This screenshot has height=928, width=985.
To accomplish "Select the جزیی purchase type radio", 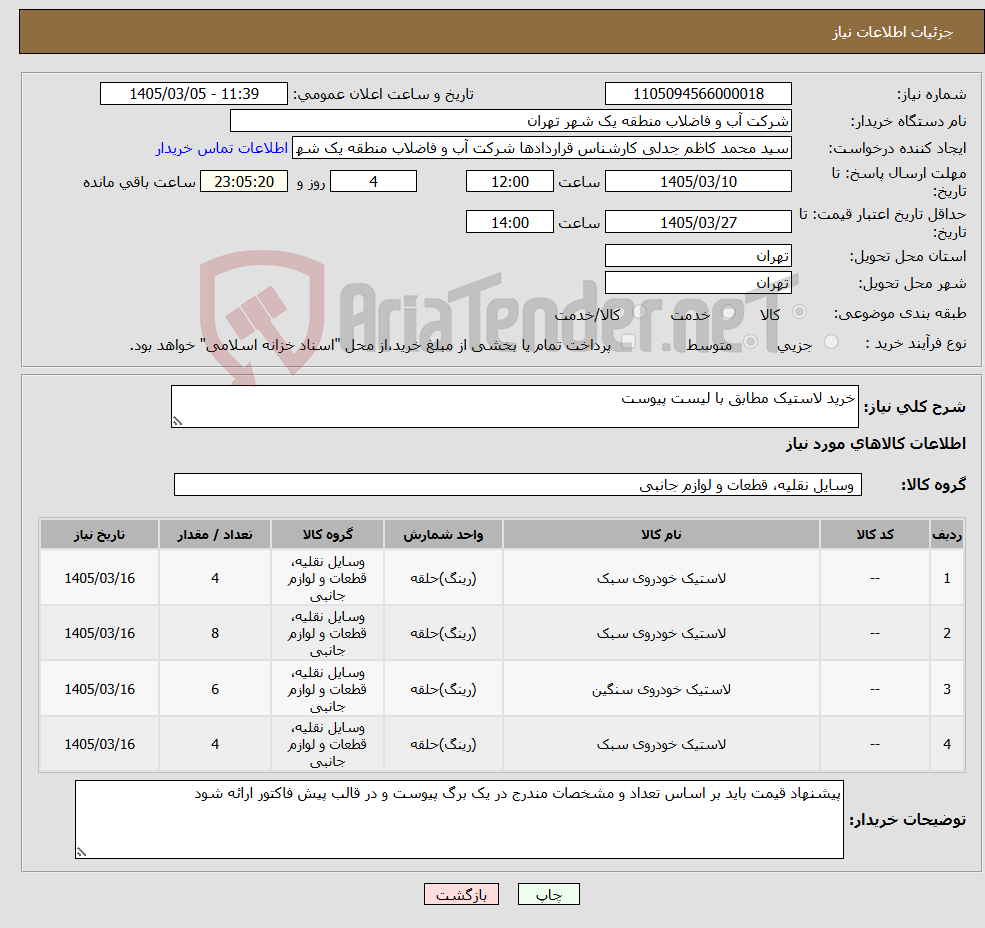I will (831, 342).
